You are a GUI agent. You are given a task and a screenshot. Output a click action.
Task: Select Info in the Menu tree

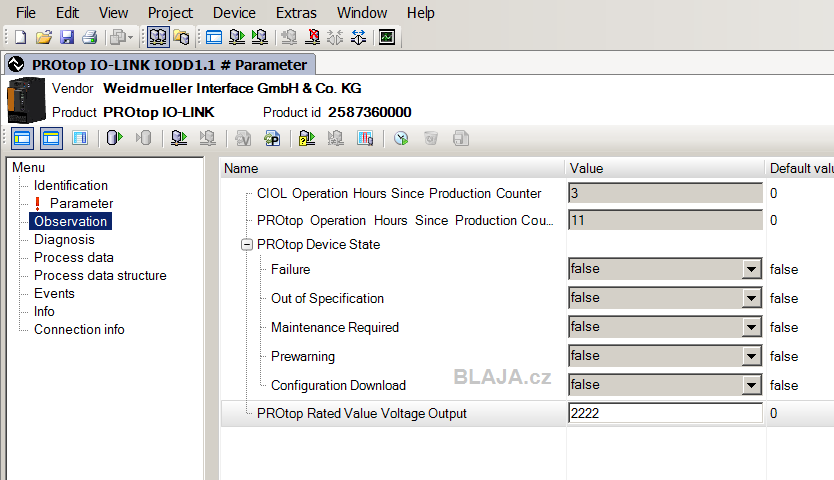click(x=44, y=311)
